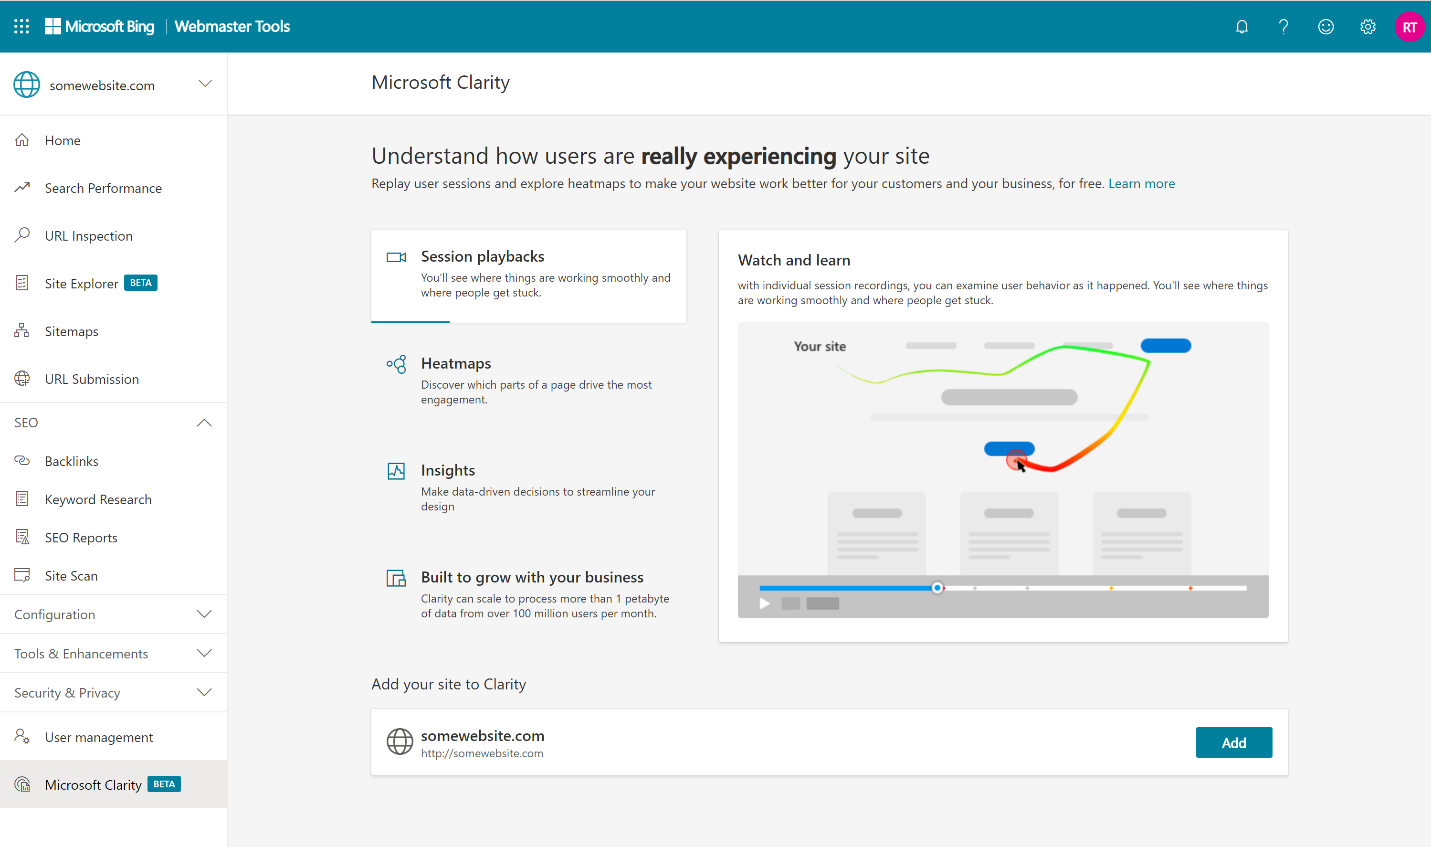This screenshot has width=1431, height=847.
Task: Click the help question mark icon
Action: point(1284,27)
